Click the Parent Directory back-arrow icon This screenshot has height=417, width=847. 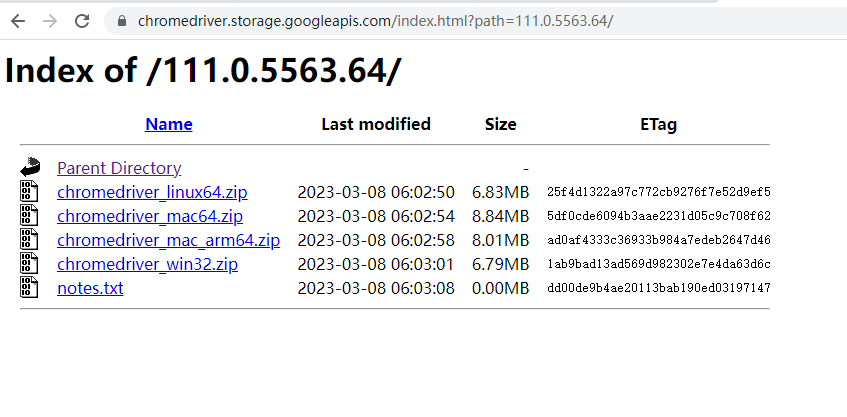coord(30,167)
